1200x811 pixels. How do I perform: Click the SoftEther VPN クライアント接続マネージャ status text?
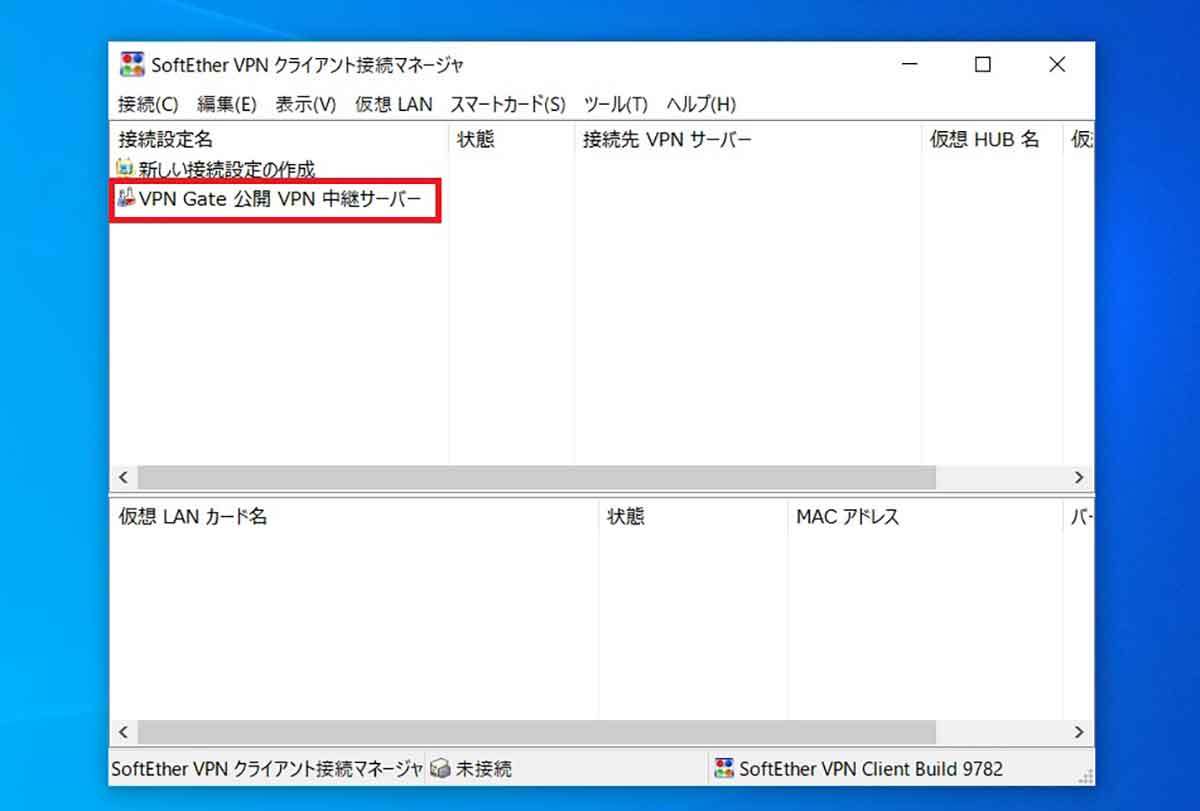(267, 769)
